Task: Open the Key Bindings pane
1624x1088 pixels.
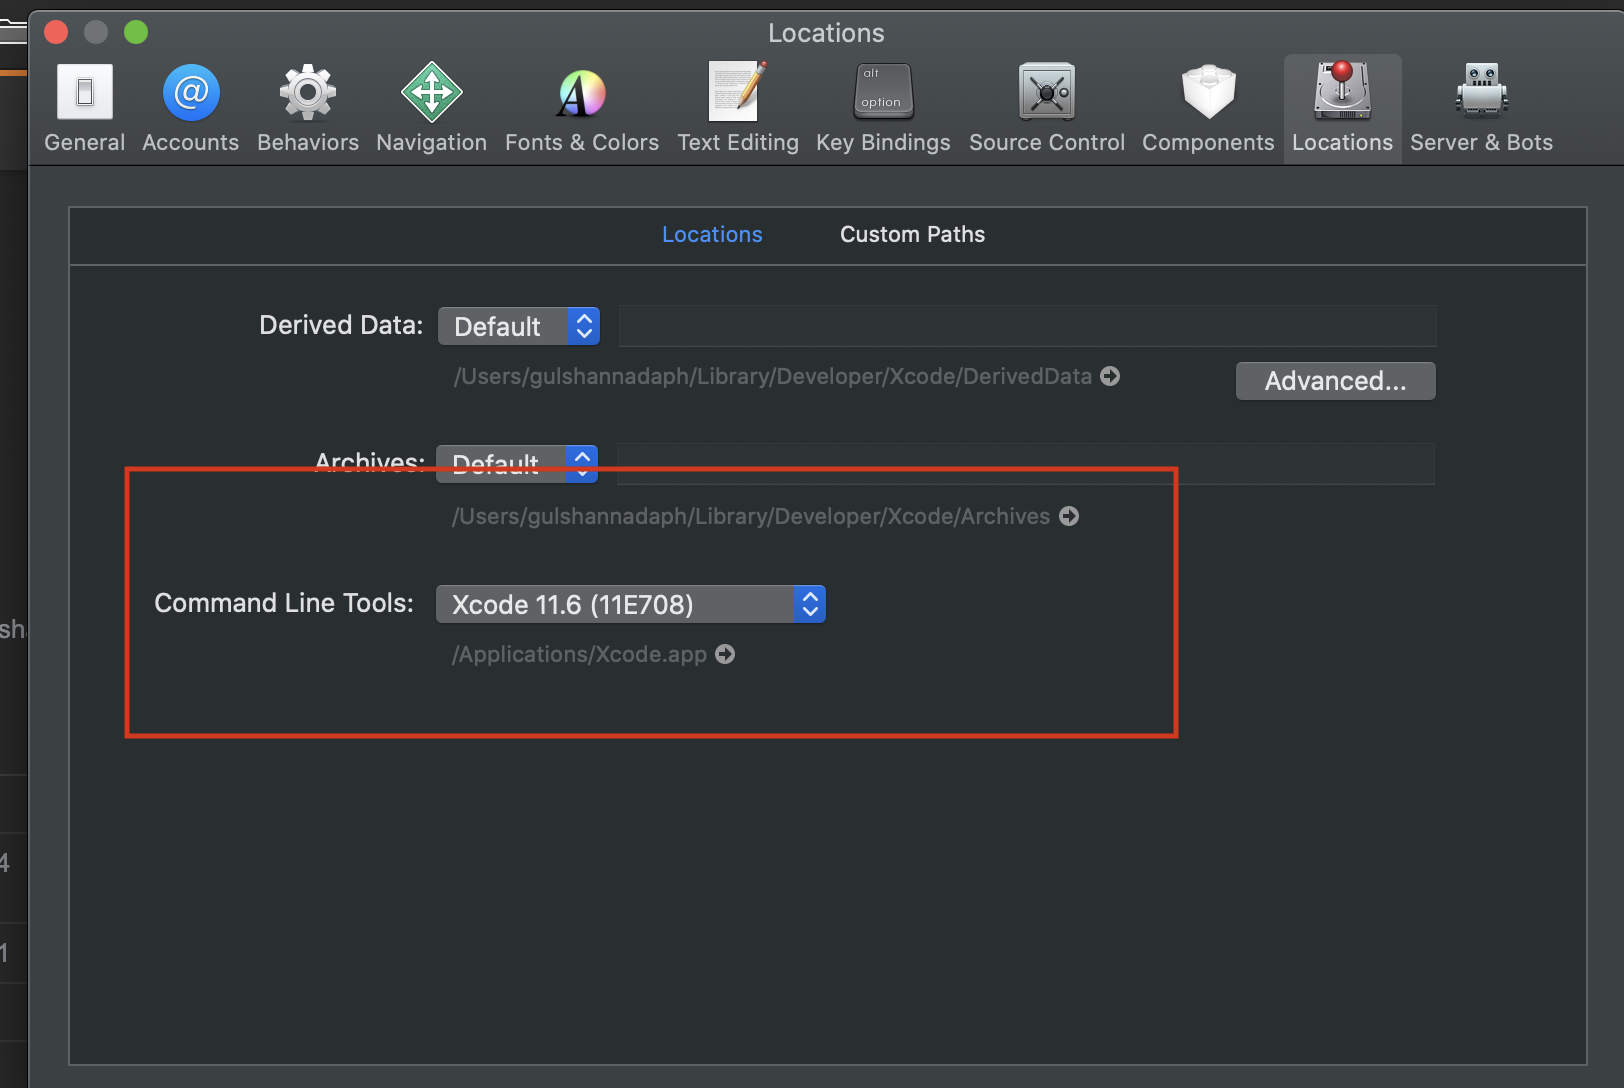Action: point(883,108)
